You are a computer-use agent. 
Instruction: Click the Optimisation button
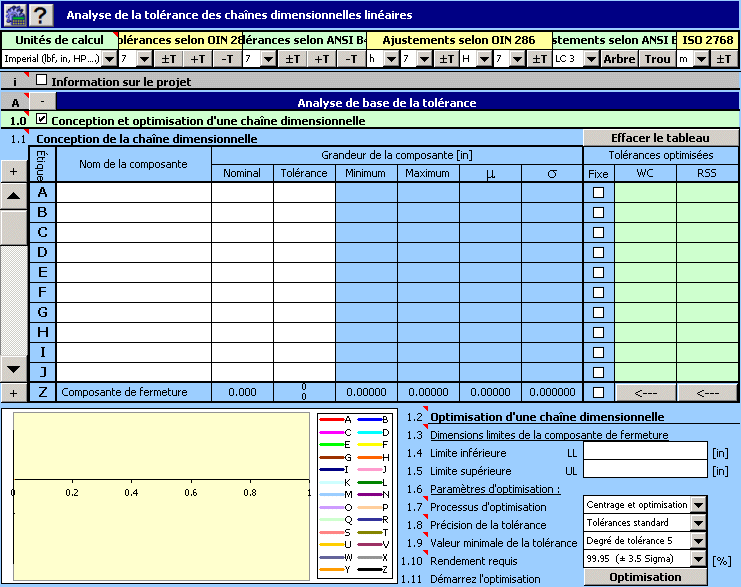[645, 577]
